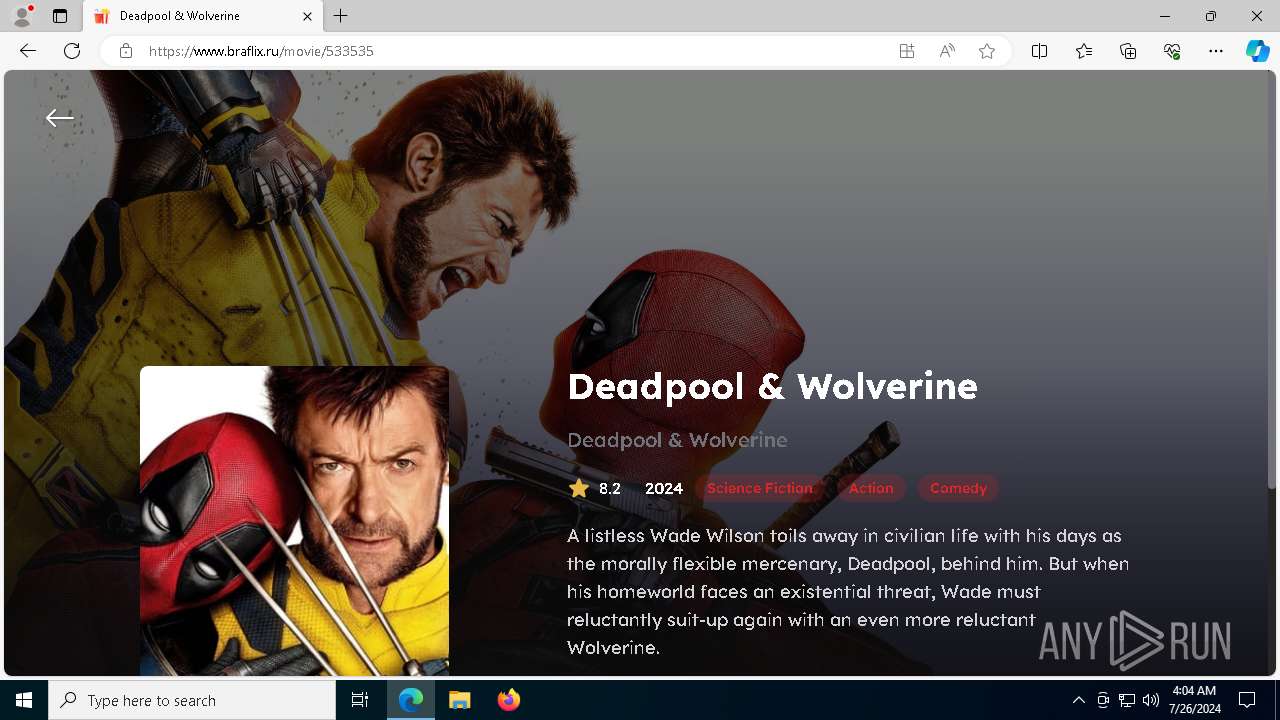Viewport: 1280px width, 720px height.
Task: Open the Meet Now tray icon
Action: (1103, 700)
